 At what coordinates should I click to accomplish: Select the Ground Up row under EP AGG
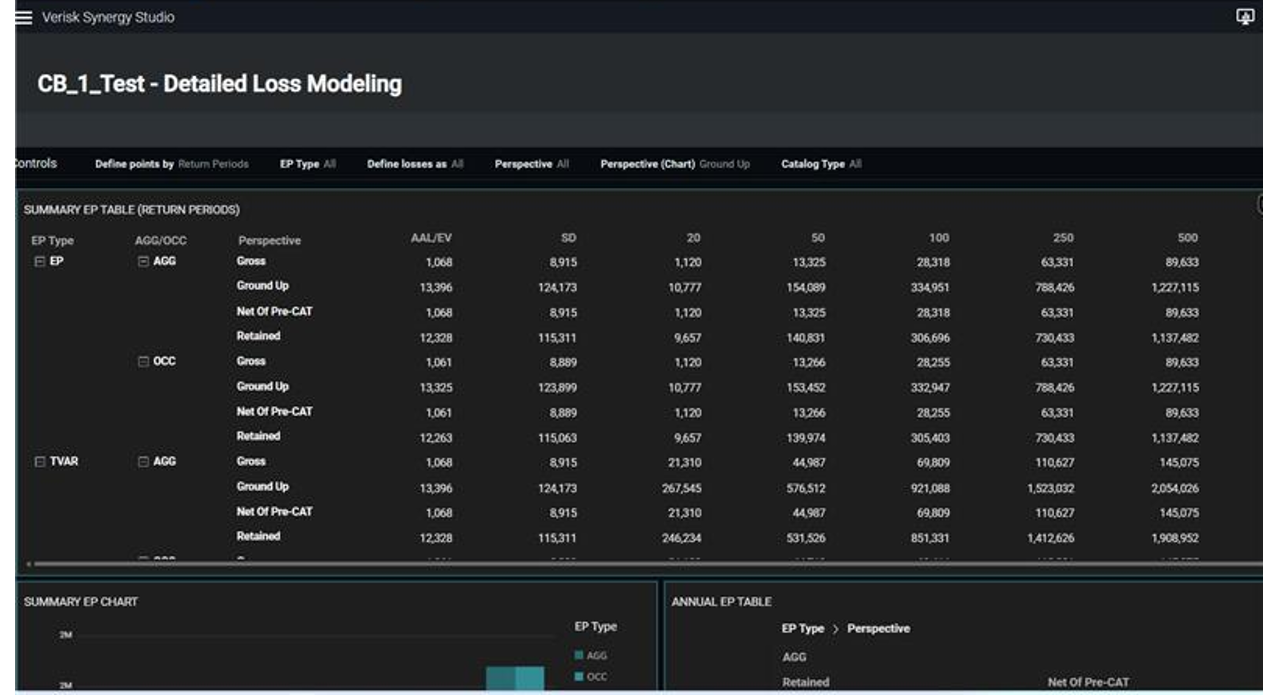262,287
